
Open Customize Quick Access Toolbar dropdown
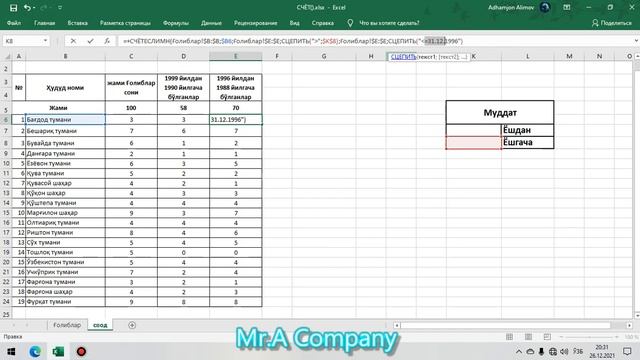(60, 8)
